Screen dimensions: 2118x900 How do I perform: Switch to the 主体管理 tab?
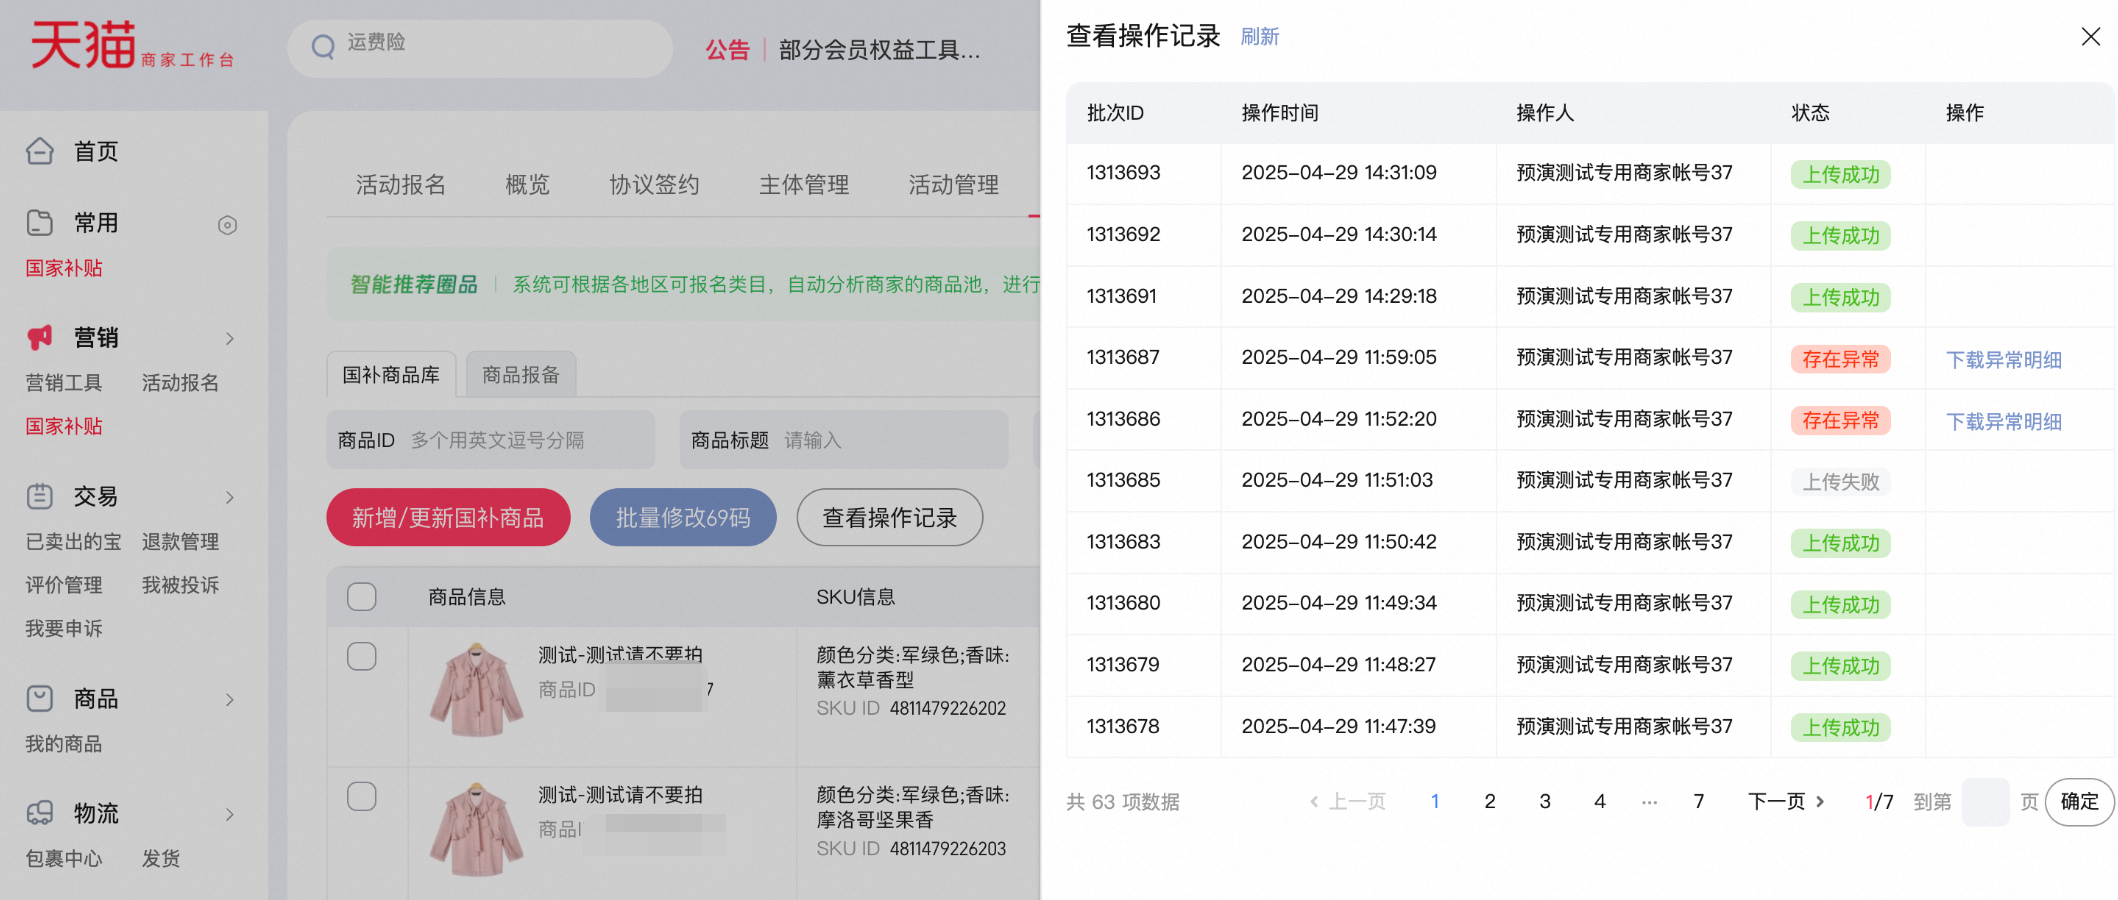click(804, 185)
